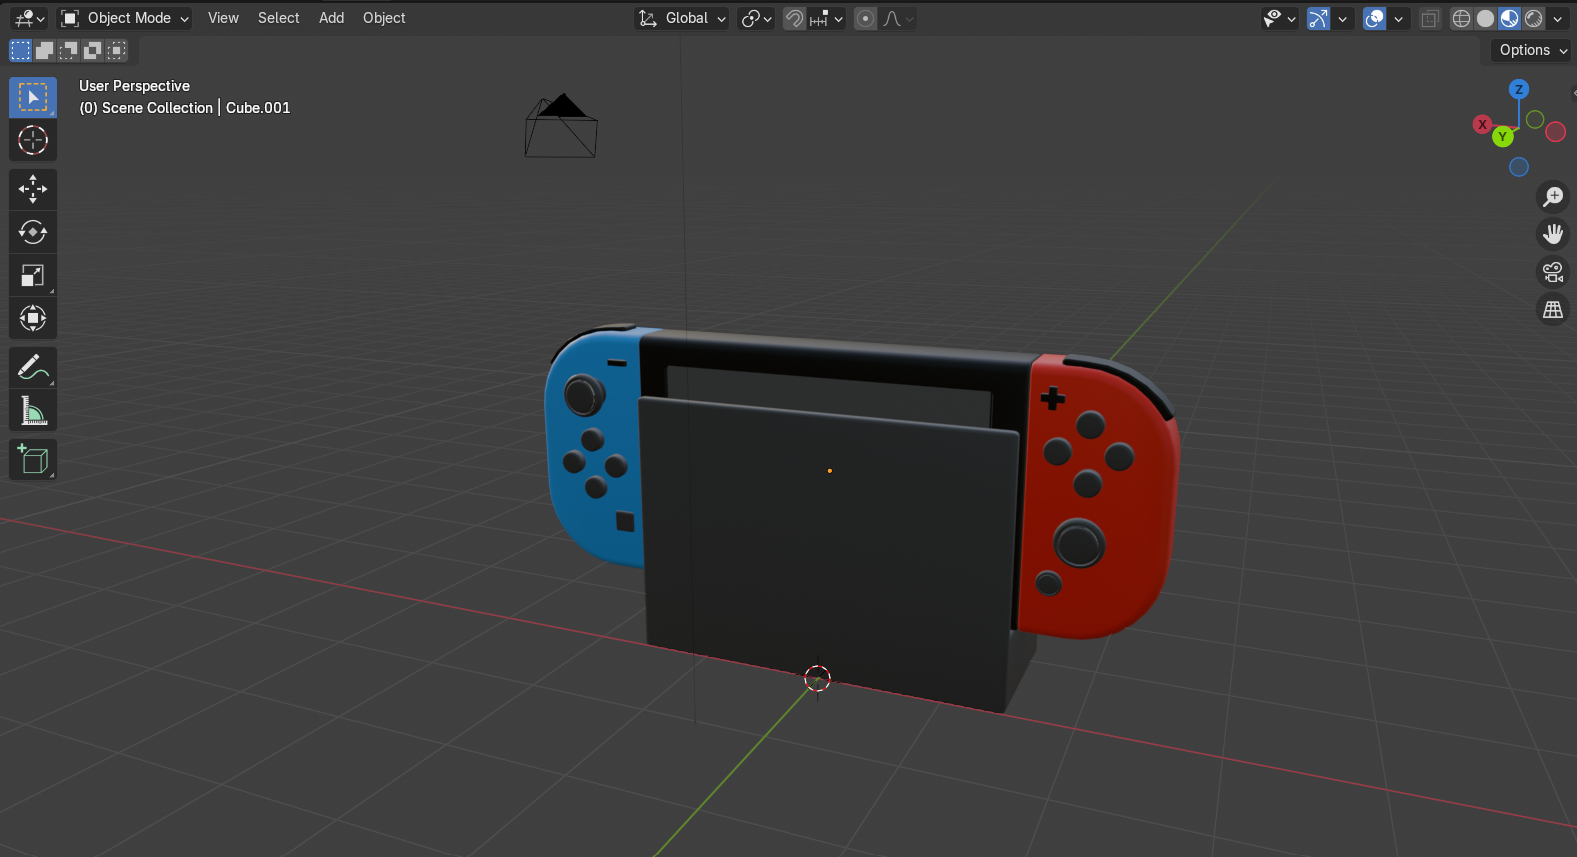Toggle snapping magnet on
This screenshot has height=857, width=1577.
coord(794,18)
